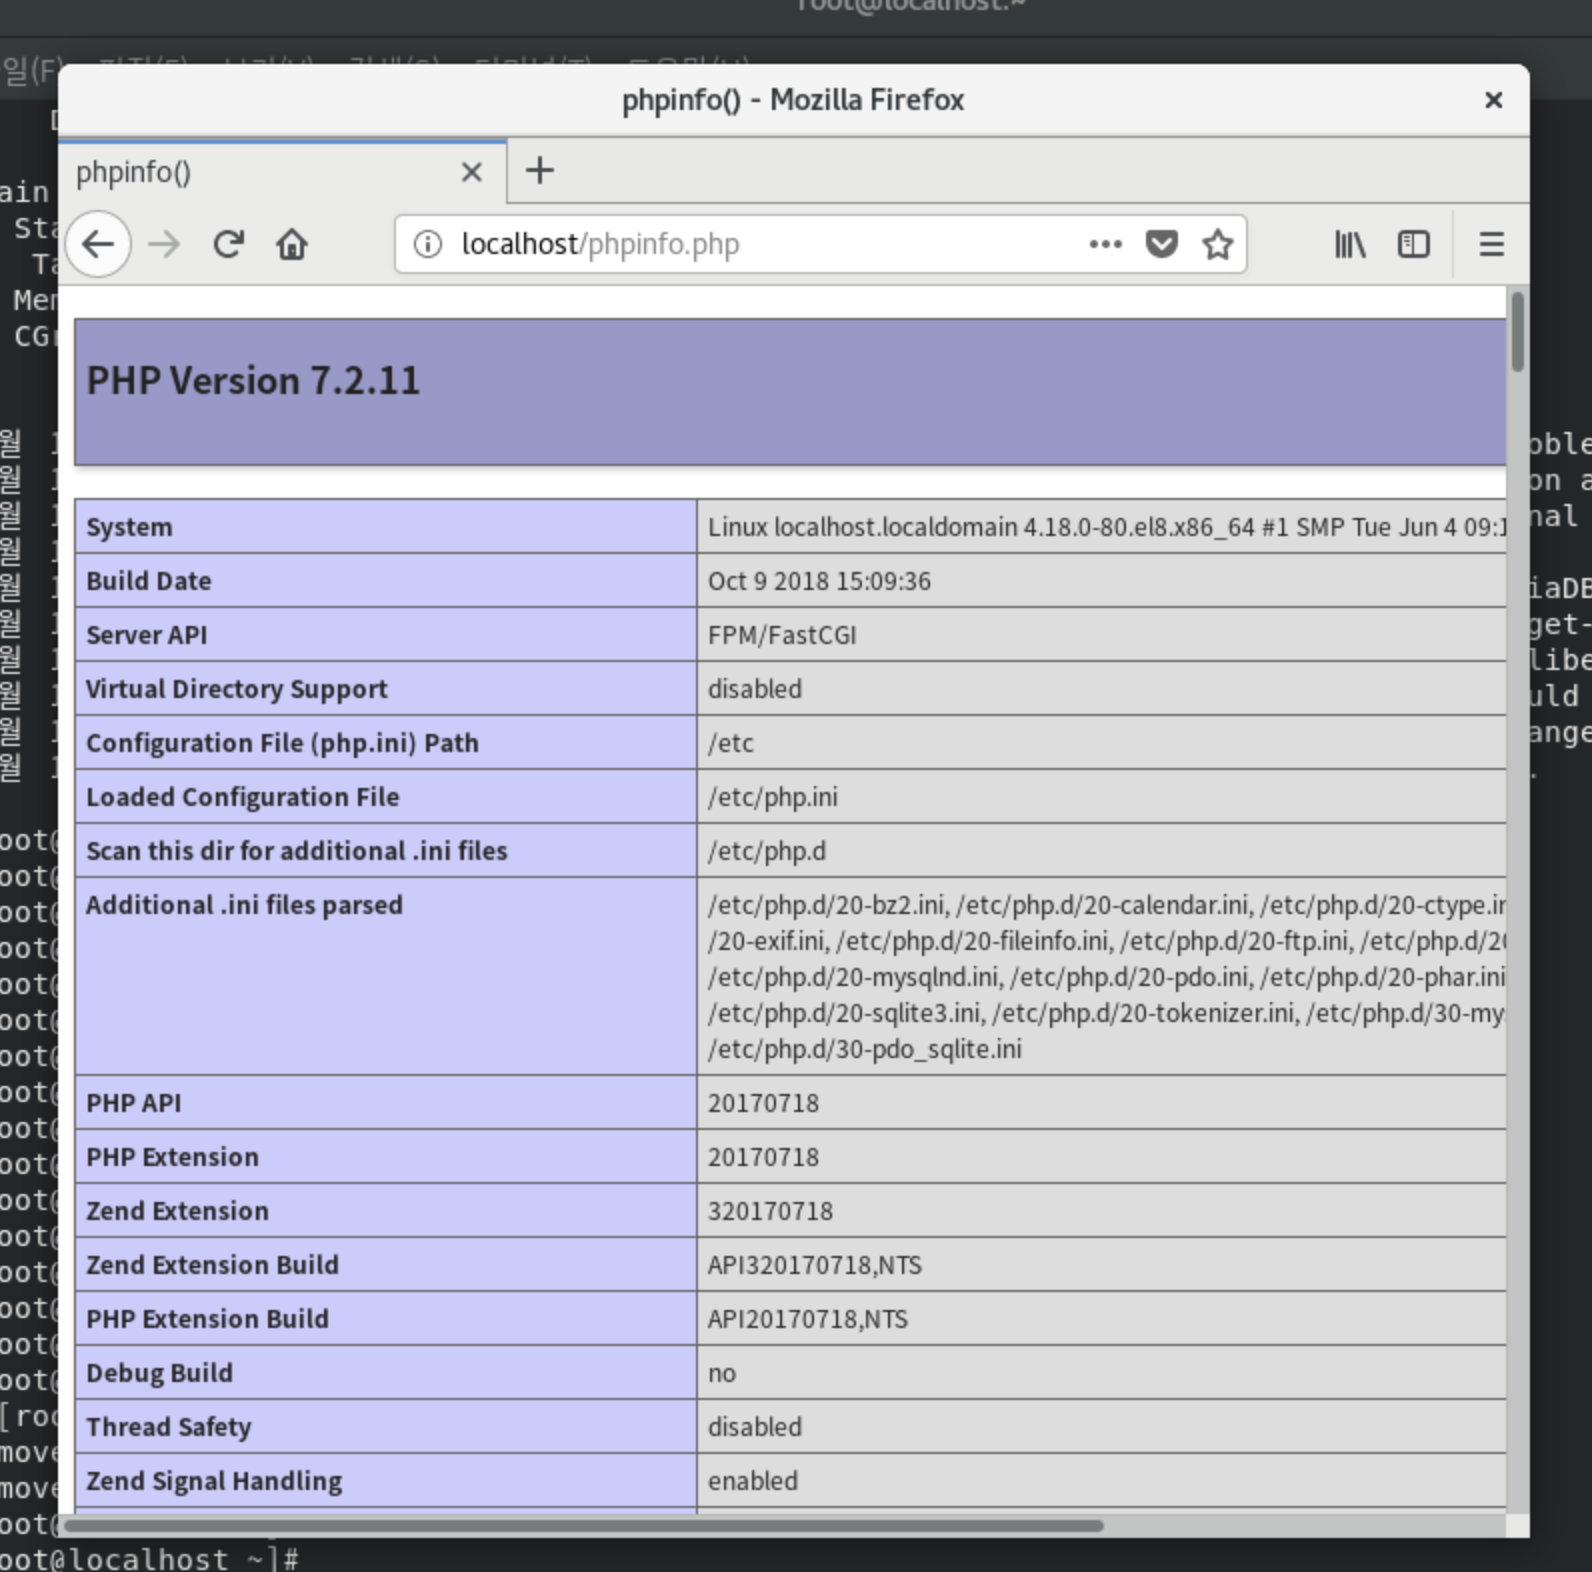The image size is (1592, 1572).
Task: Click the /etc/php.ini value
Action: (773, 797)
